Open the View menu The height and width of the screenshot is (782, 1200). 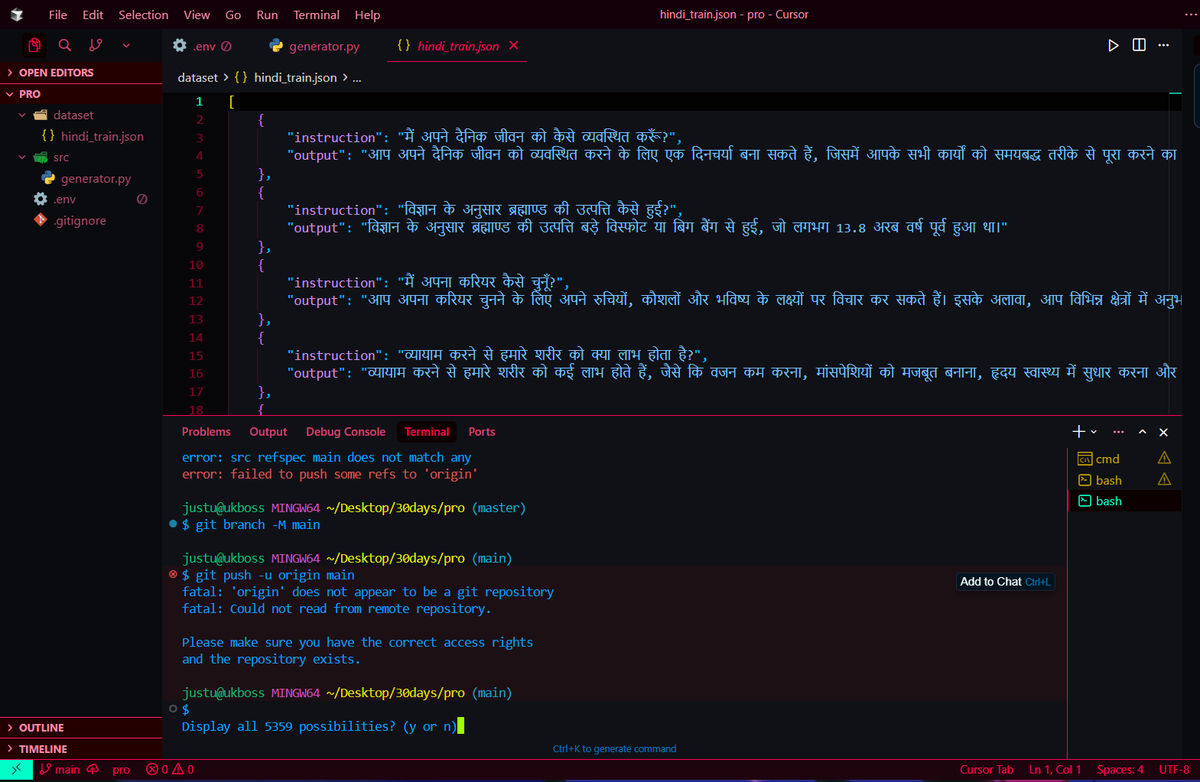pos(197,15)
